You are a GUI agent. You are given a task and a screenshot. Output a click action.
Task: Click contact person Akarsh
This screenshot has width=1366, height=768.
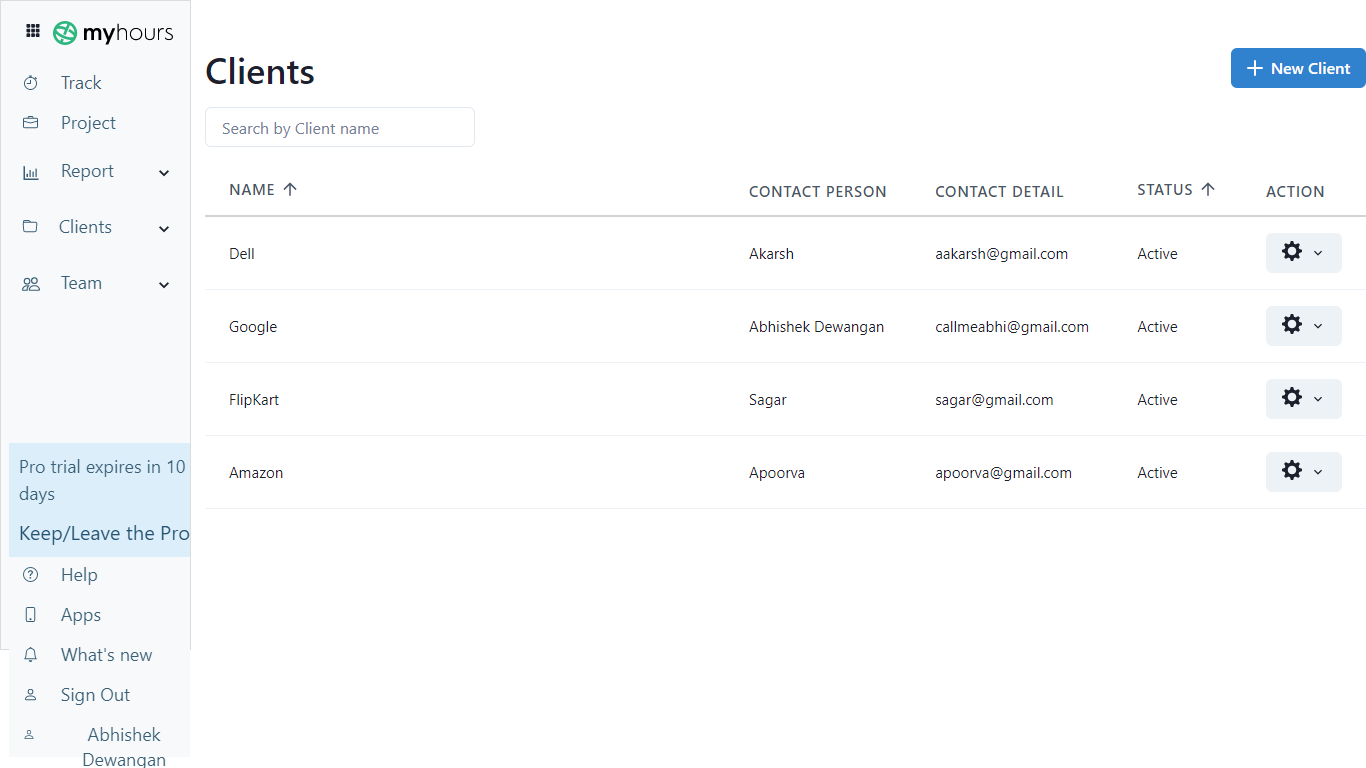click(x=771, y=254)
